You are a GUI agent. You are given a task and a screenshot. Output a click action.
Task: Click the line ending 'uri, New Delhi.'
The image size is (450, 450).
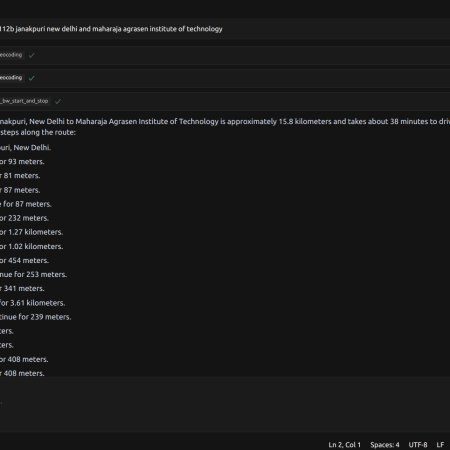coord(25,147)
